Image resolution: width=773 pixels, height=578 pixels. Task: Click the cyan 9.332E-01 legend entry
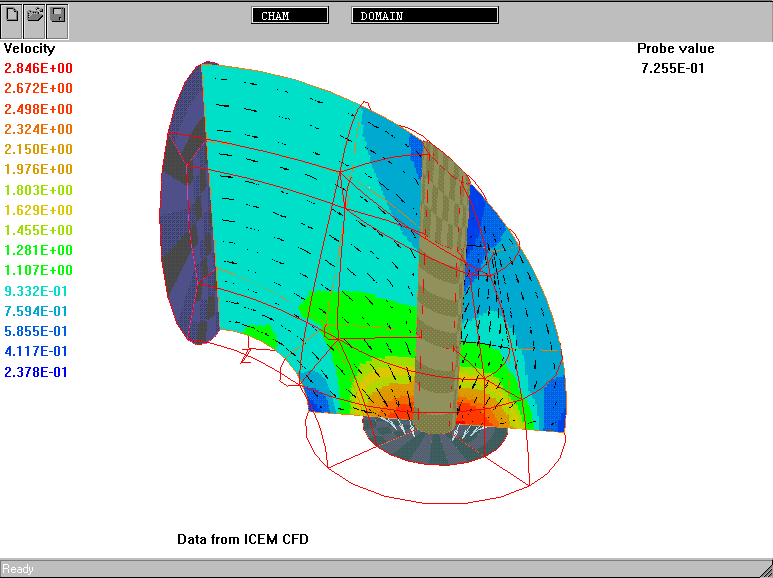39,291
